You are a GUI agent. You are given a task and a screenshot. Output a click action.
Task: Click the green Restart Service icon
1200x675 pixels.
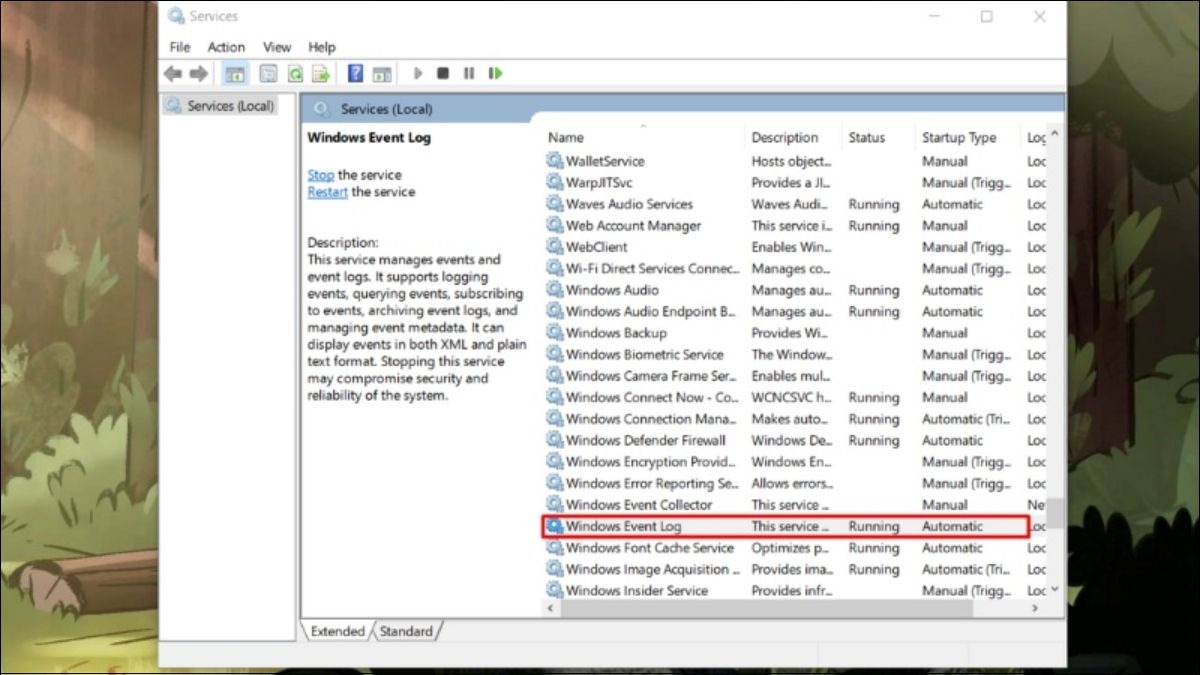tap(495, 73)
